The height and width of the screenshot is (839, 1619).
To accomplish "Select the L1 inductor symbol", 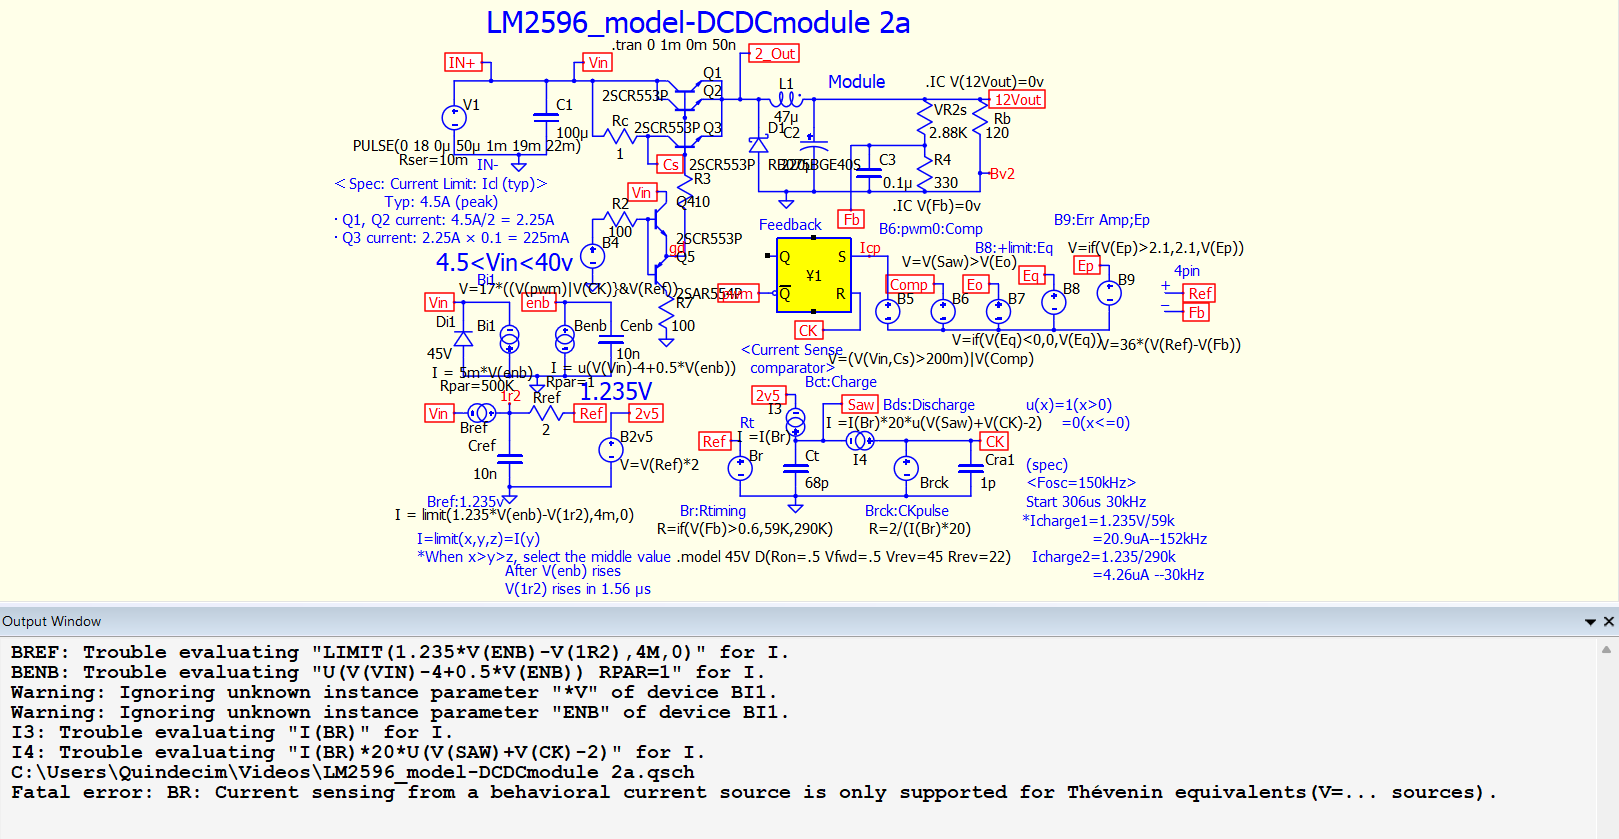I will click(x=788, y=99).
